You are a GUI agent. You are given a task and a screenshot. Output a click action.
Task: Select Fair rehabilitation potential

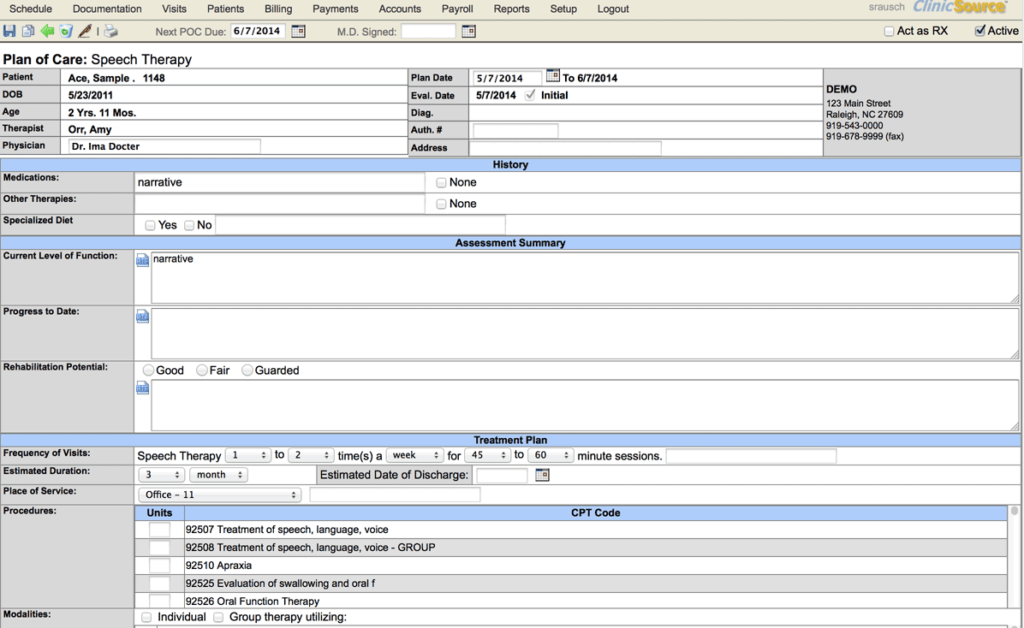tap(202, 370)
